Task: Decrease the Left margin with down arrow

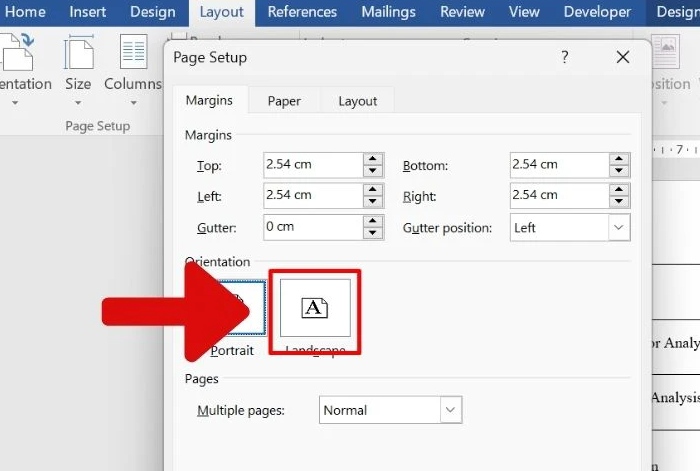Action: [x=373, y=201]
